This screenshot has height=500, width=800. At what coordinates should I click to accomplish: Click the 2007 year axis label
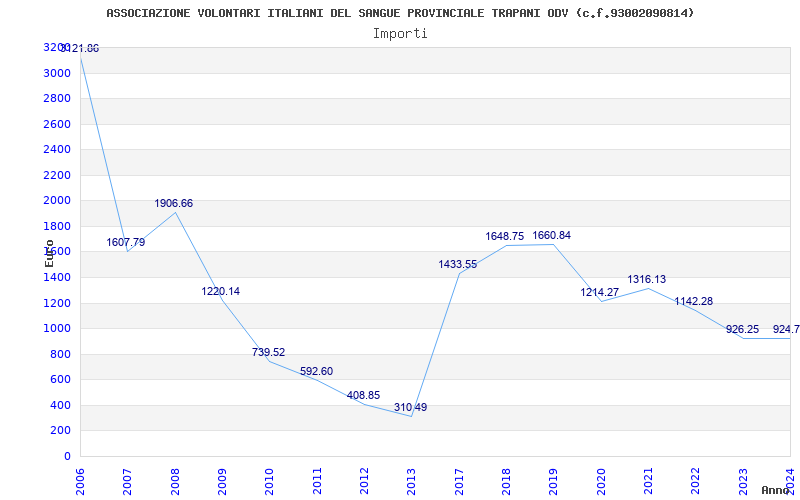128,481
